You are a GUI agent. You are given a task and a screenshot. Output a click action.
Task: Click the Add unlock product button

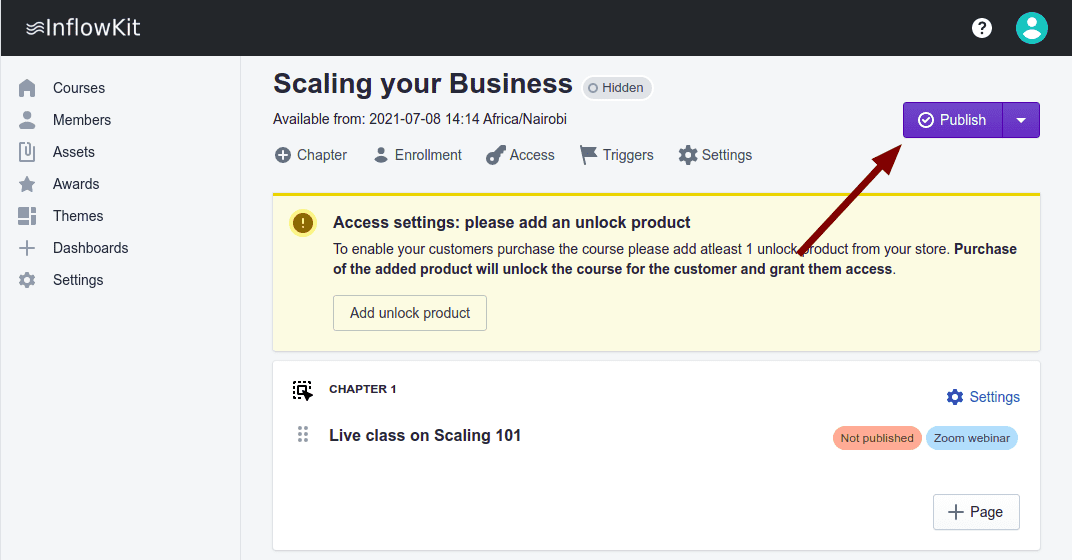tap(410, 313)
